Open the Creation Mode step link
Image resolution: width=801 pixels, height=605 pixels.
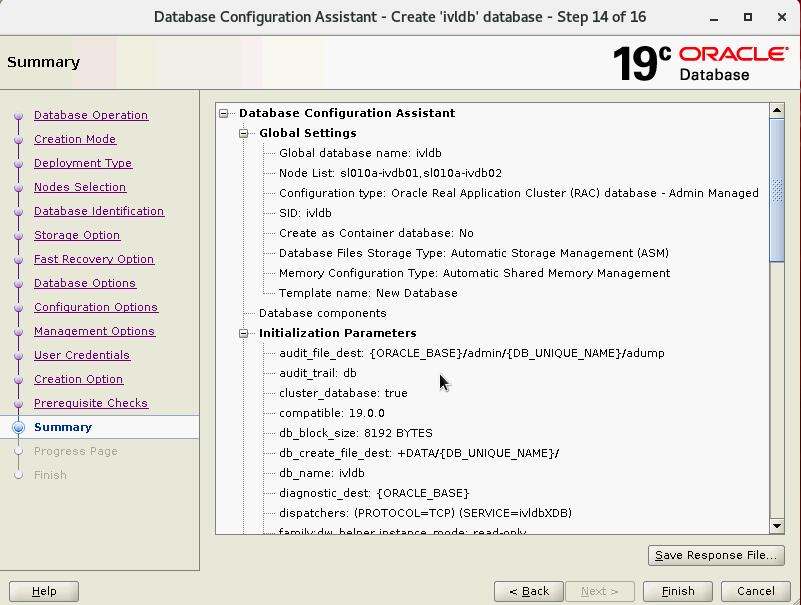(x=75, y=139)
